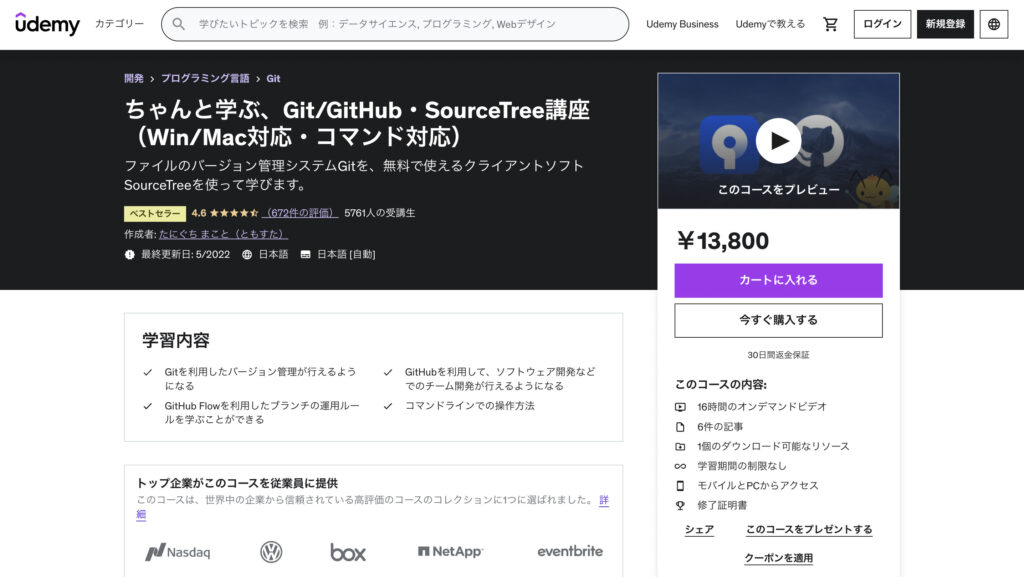Click checkmark beside GitHubを利用して
The width and height of the screenshot is (1024, 577).
(388, 372)
